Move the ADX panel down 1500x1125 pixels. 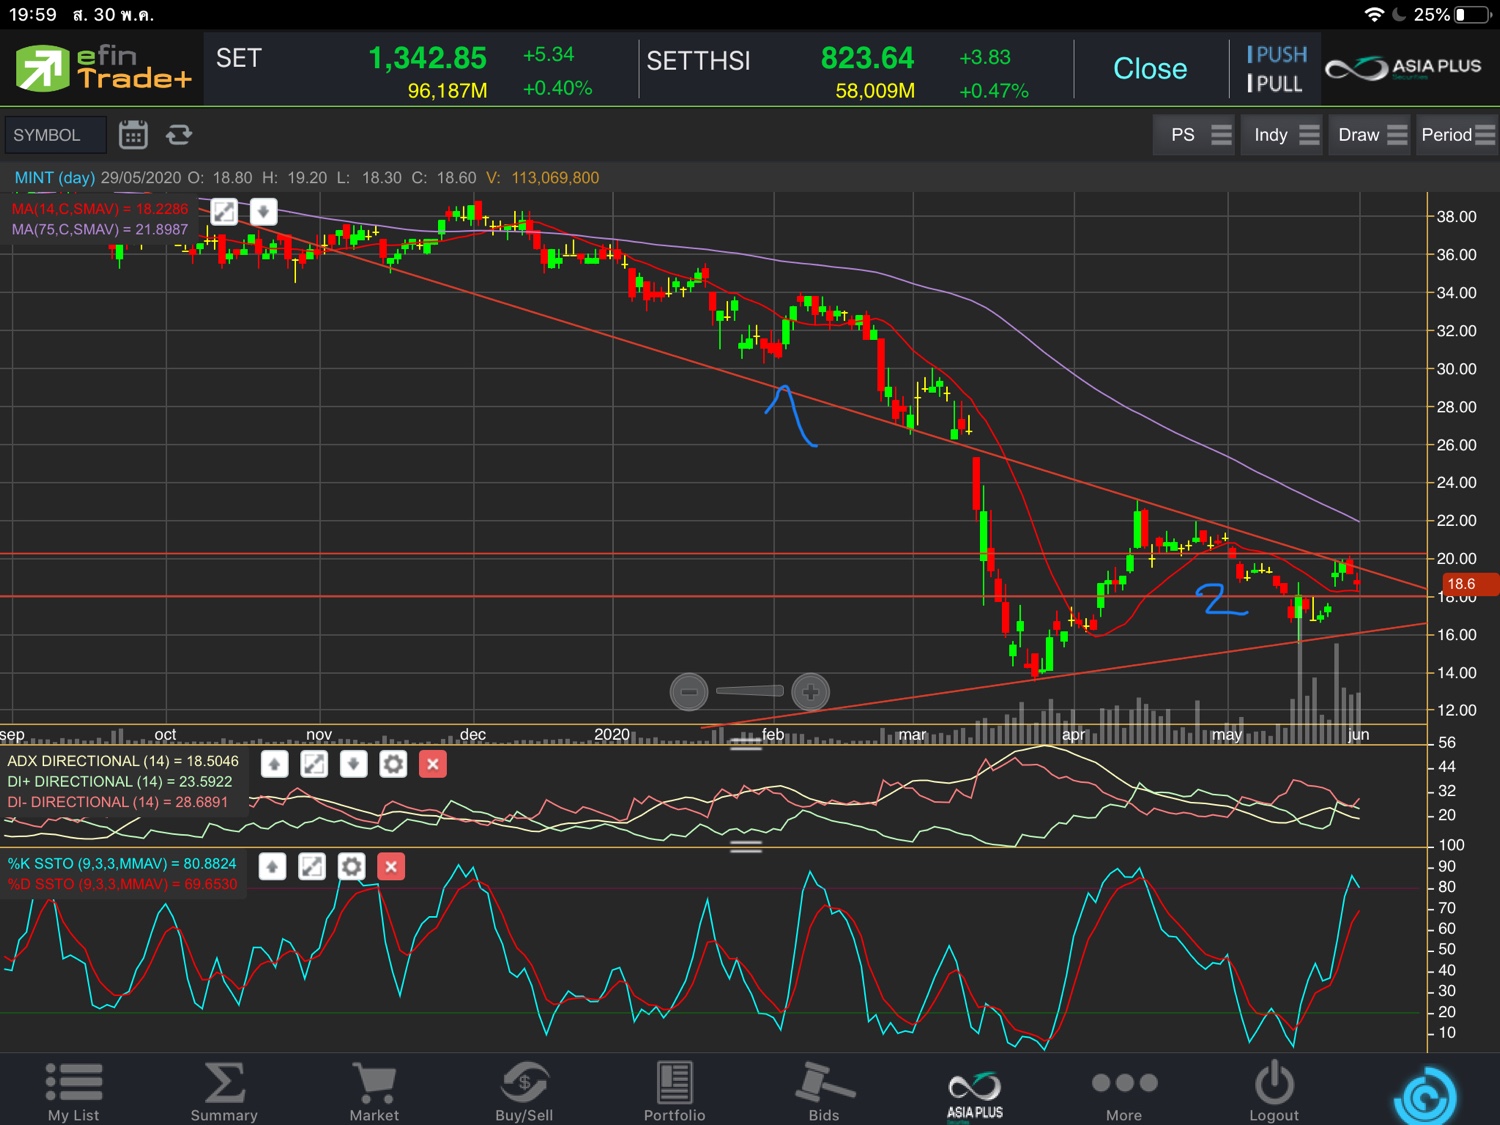(353, 764)
